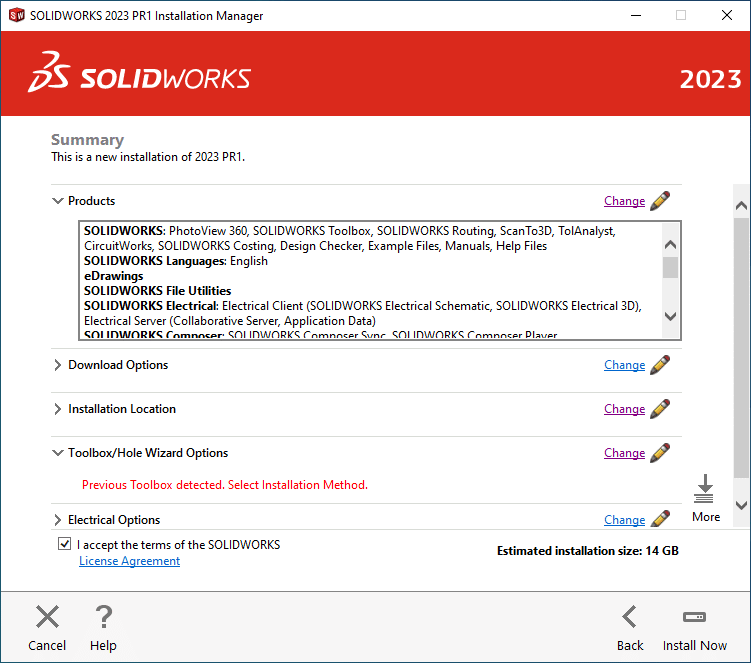
Task: Click the pencil icon for Toolbox/Hole Wizard Options
Action: coord(660,453)
